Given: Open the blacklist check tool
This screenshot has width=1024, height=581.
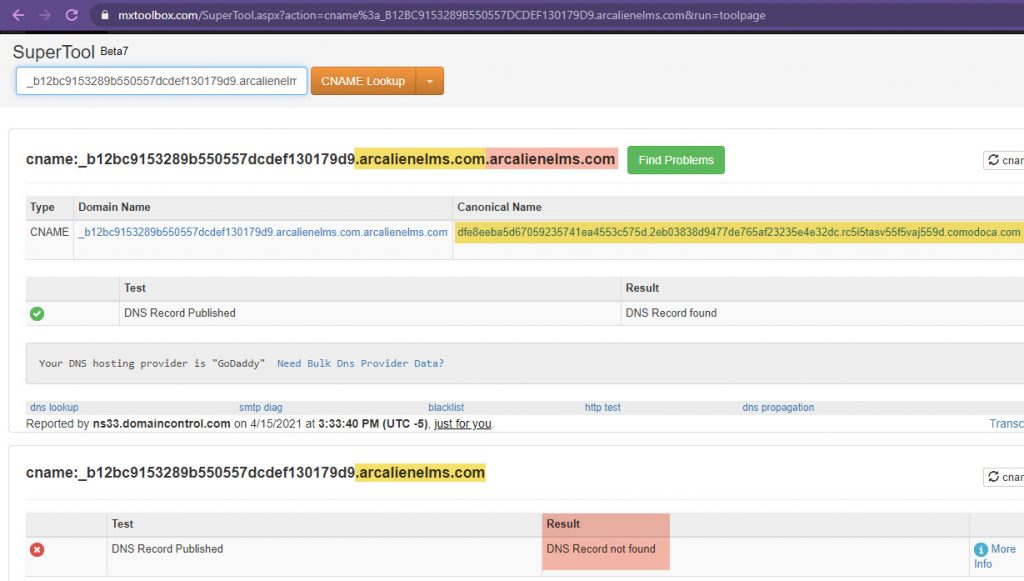Looking at the screenshot, I should click(445, 407).
